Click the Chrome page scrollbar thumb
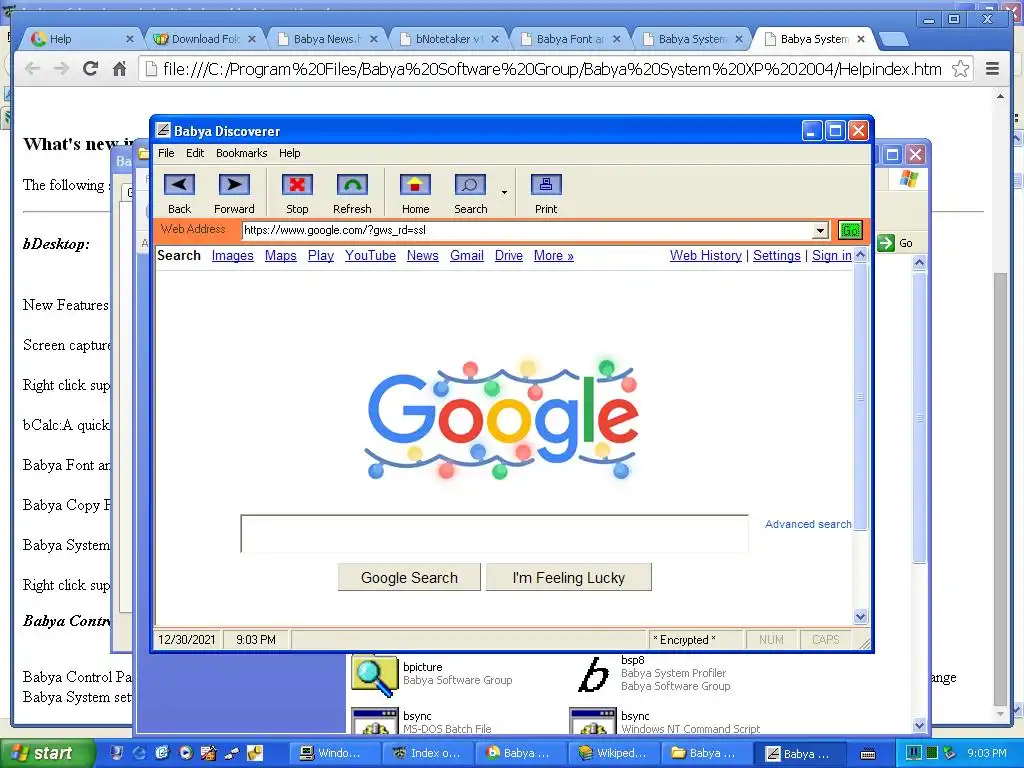This screenshot has width=1024, height=768. (x=1000, y=488)
